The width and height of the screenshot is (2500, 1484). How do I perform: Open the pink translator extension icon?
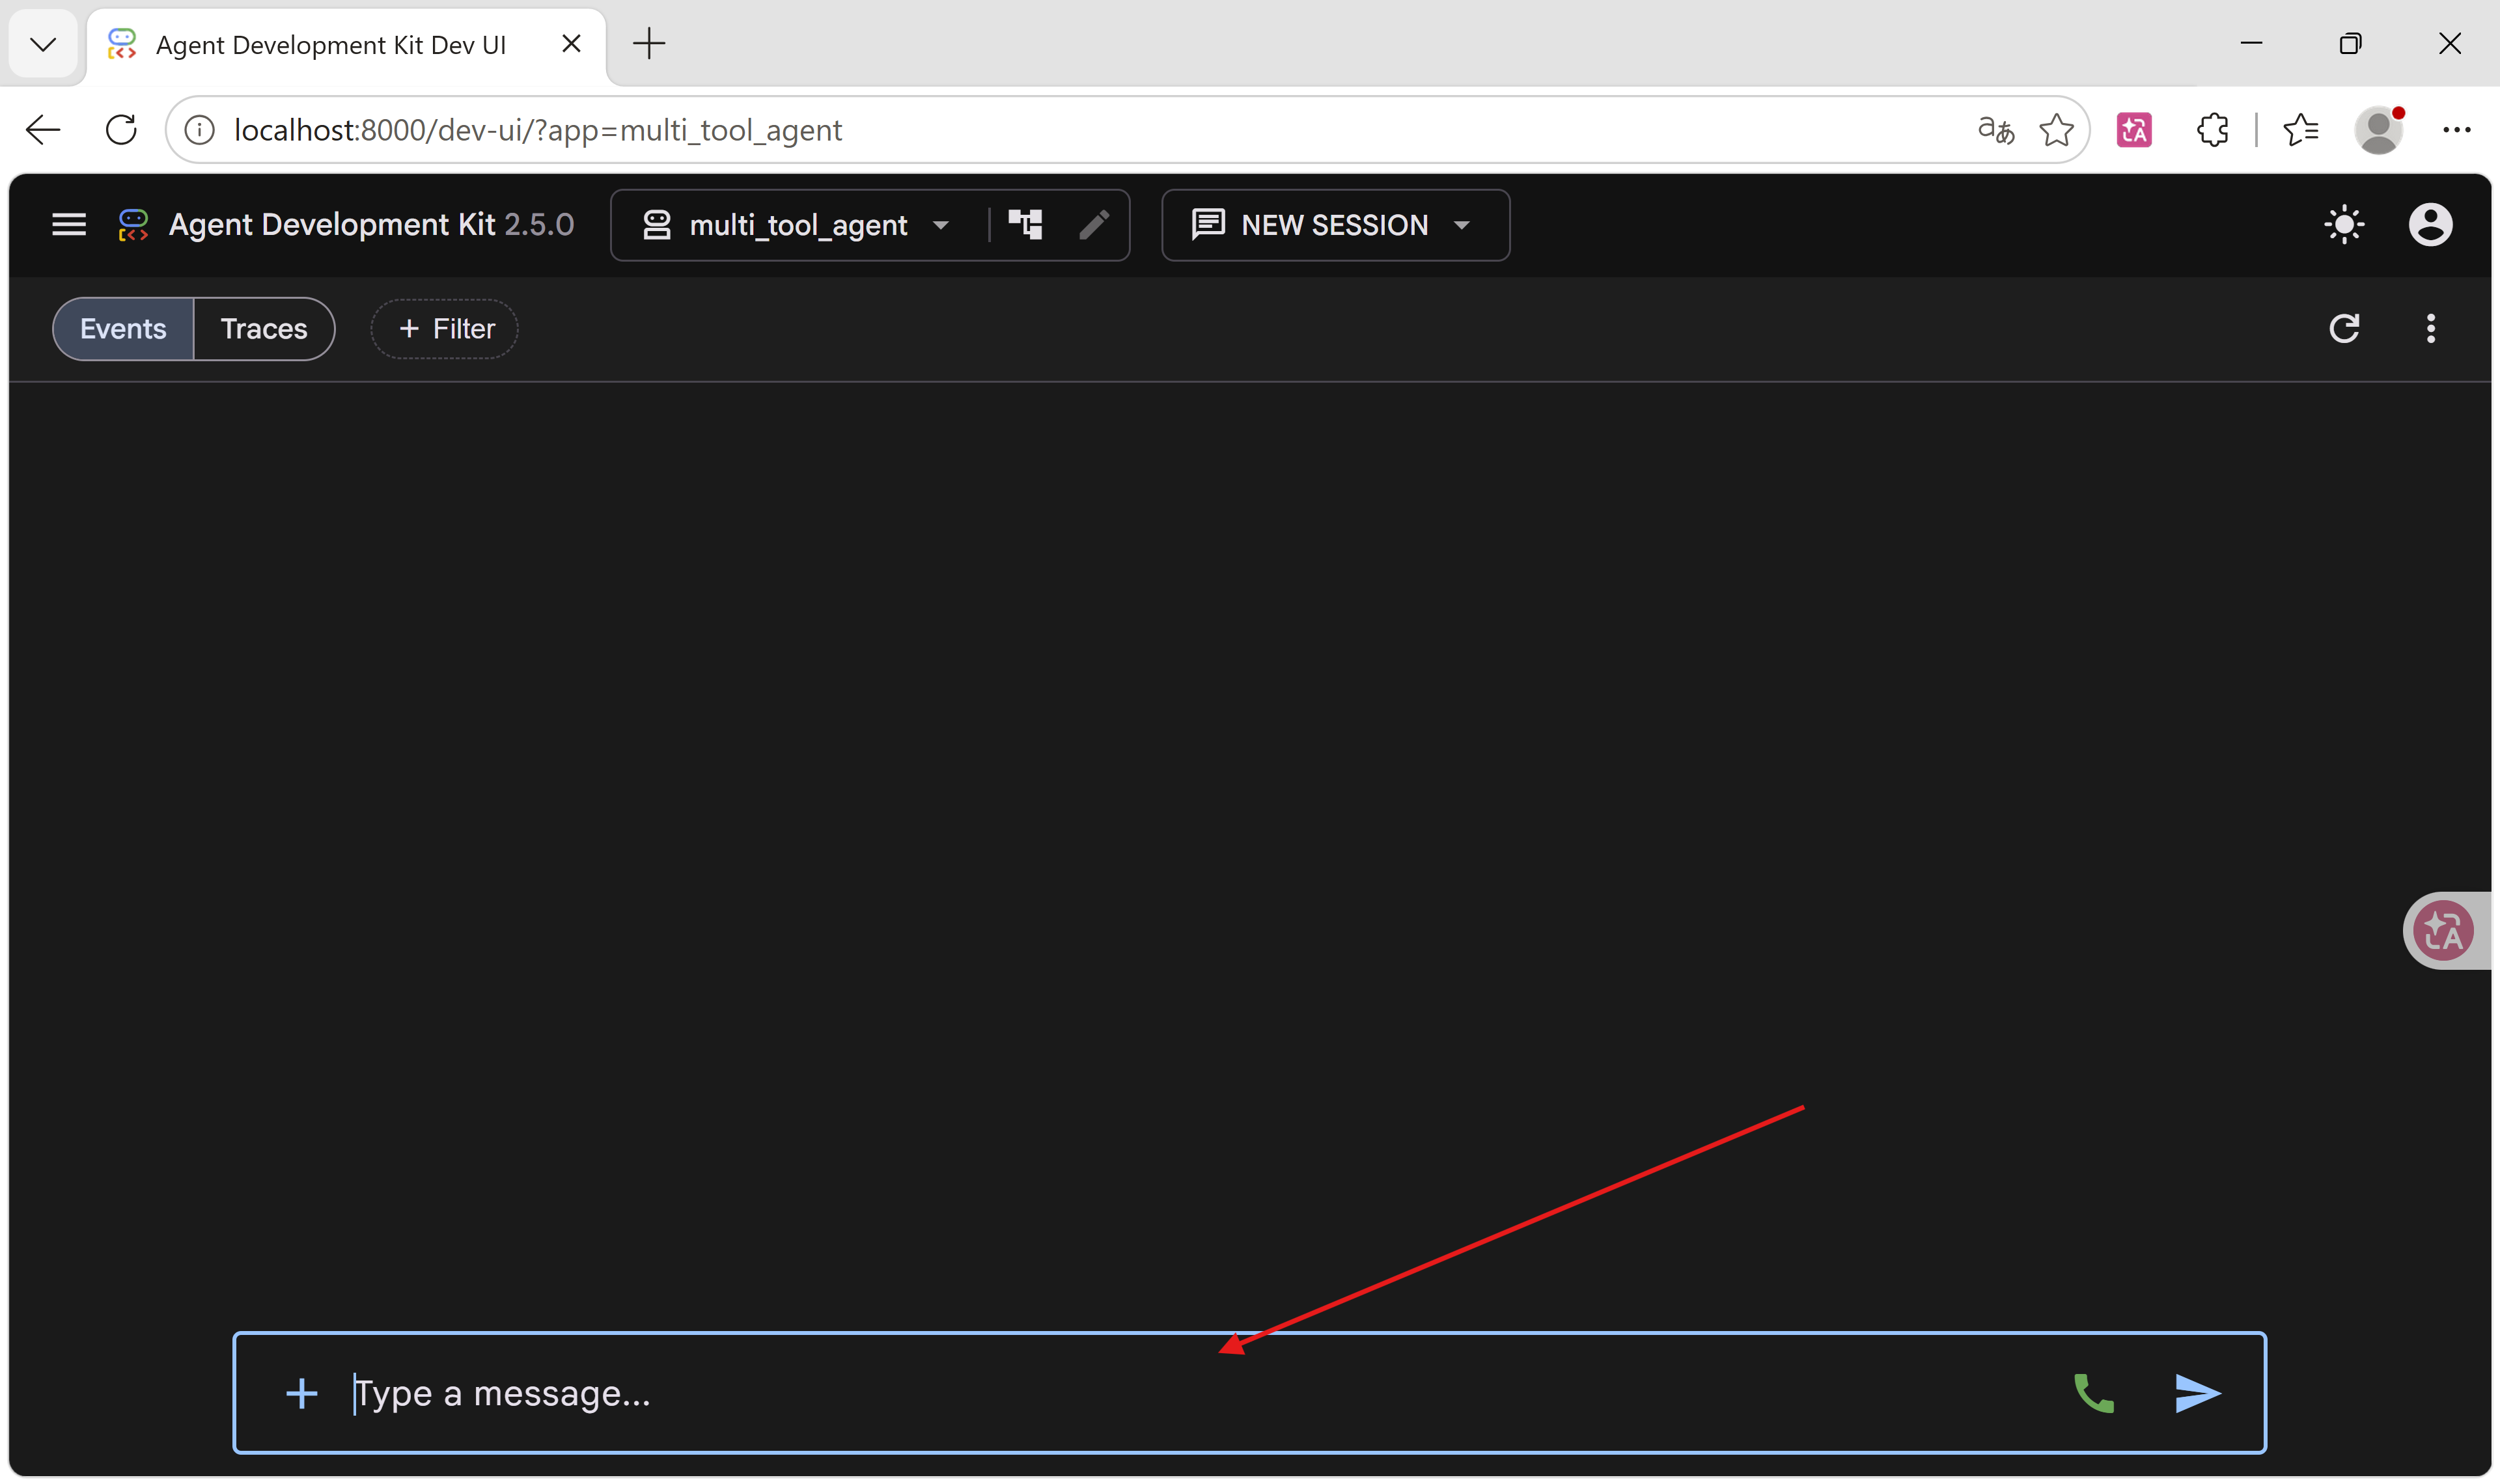[2134, 130]
